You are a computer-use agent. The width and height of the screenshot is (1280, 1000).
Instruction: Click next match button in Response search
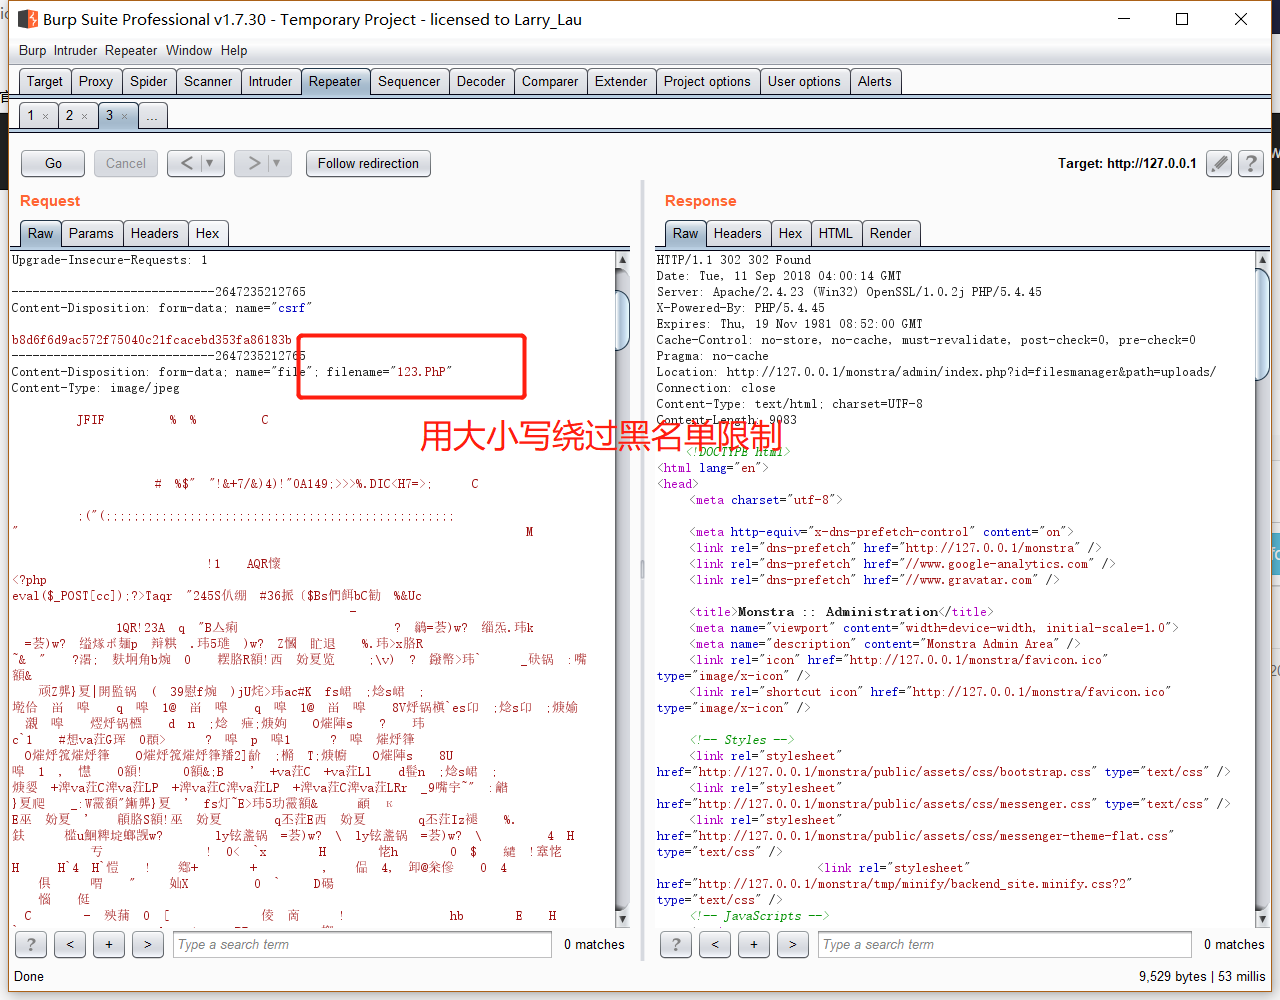793,944
